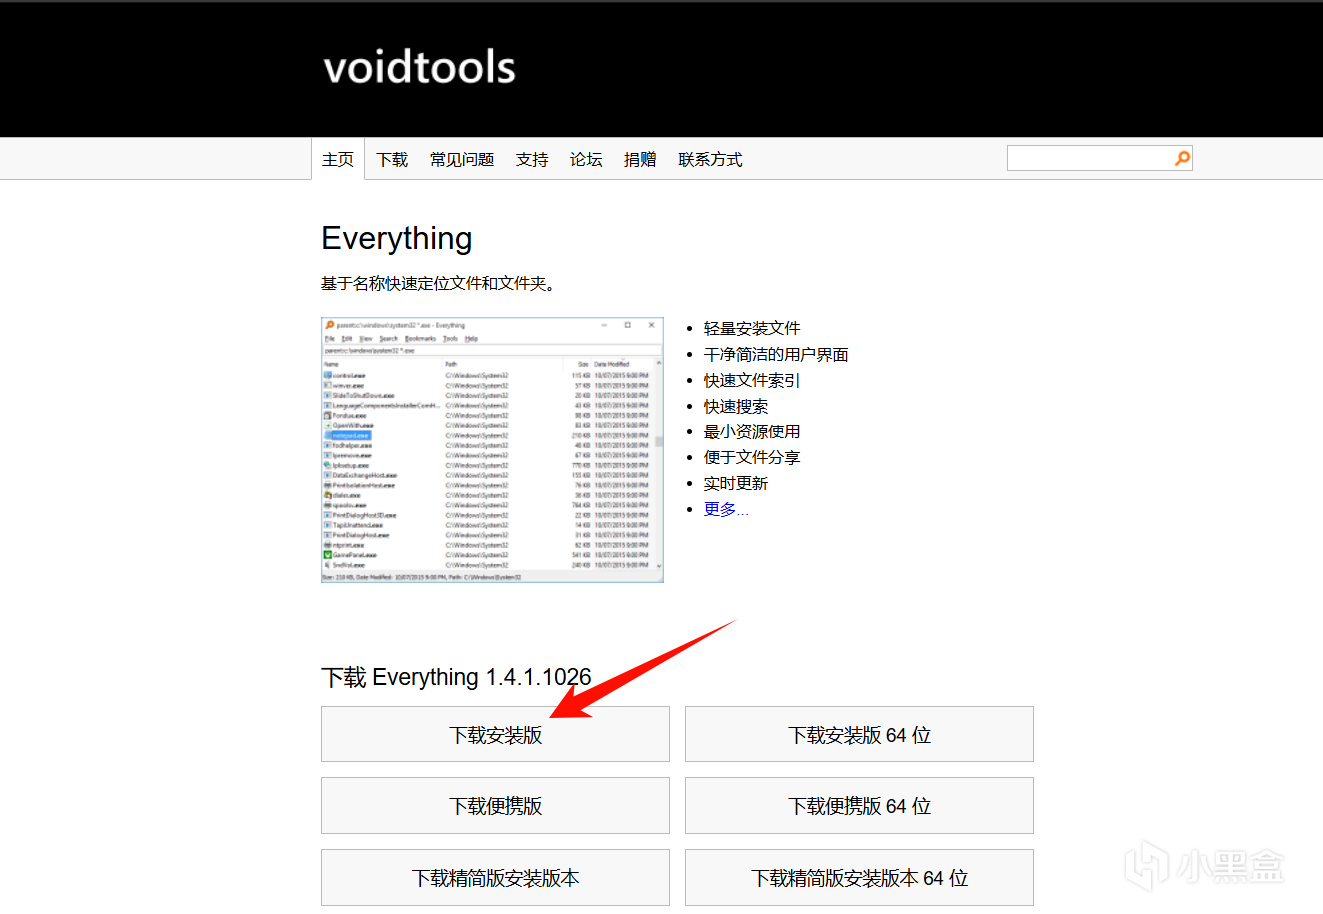
Task: Click the 轻量安装文件 bullet text
Action: 752,328
